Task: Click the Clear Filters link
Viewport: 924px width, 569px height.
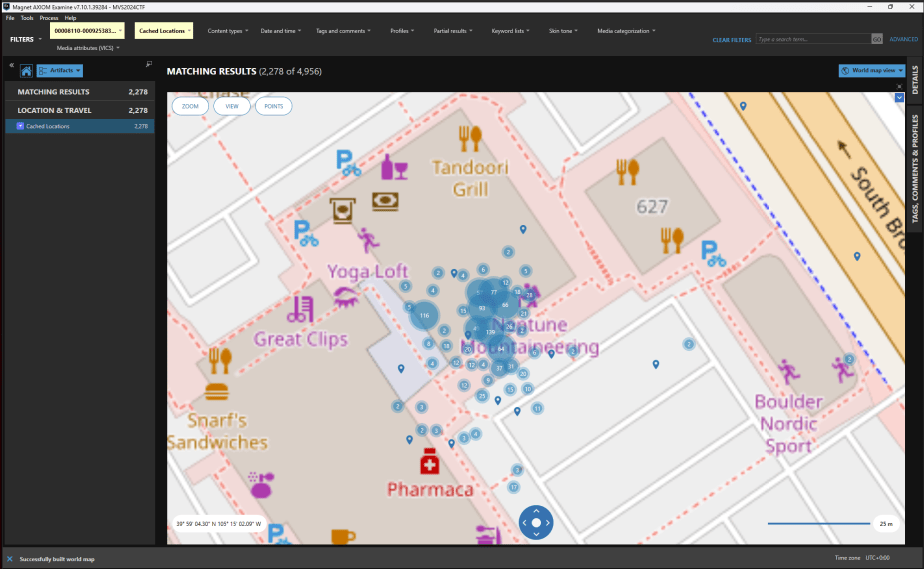Action: pos(731,40)
